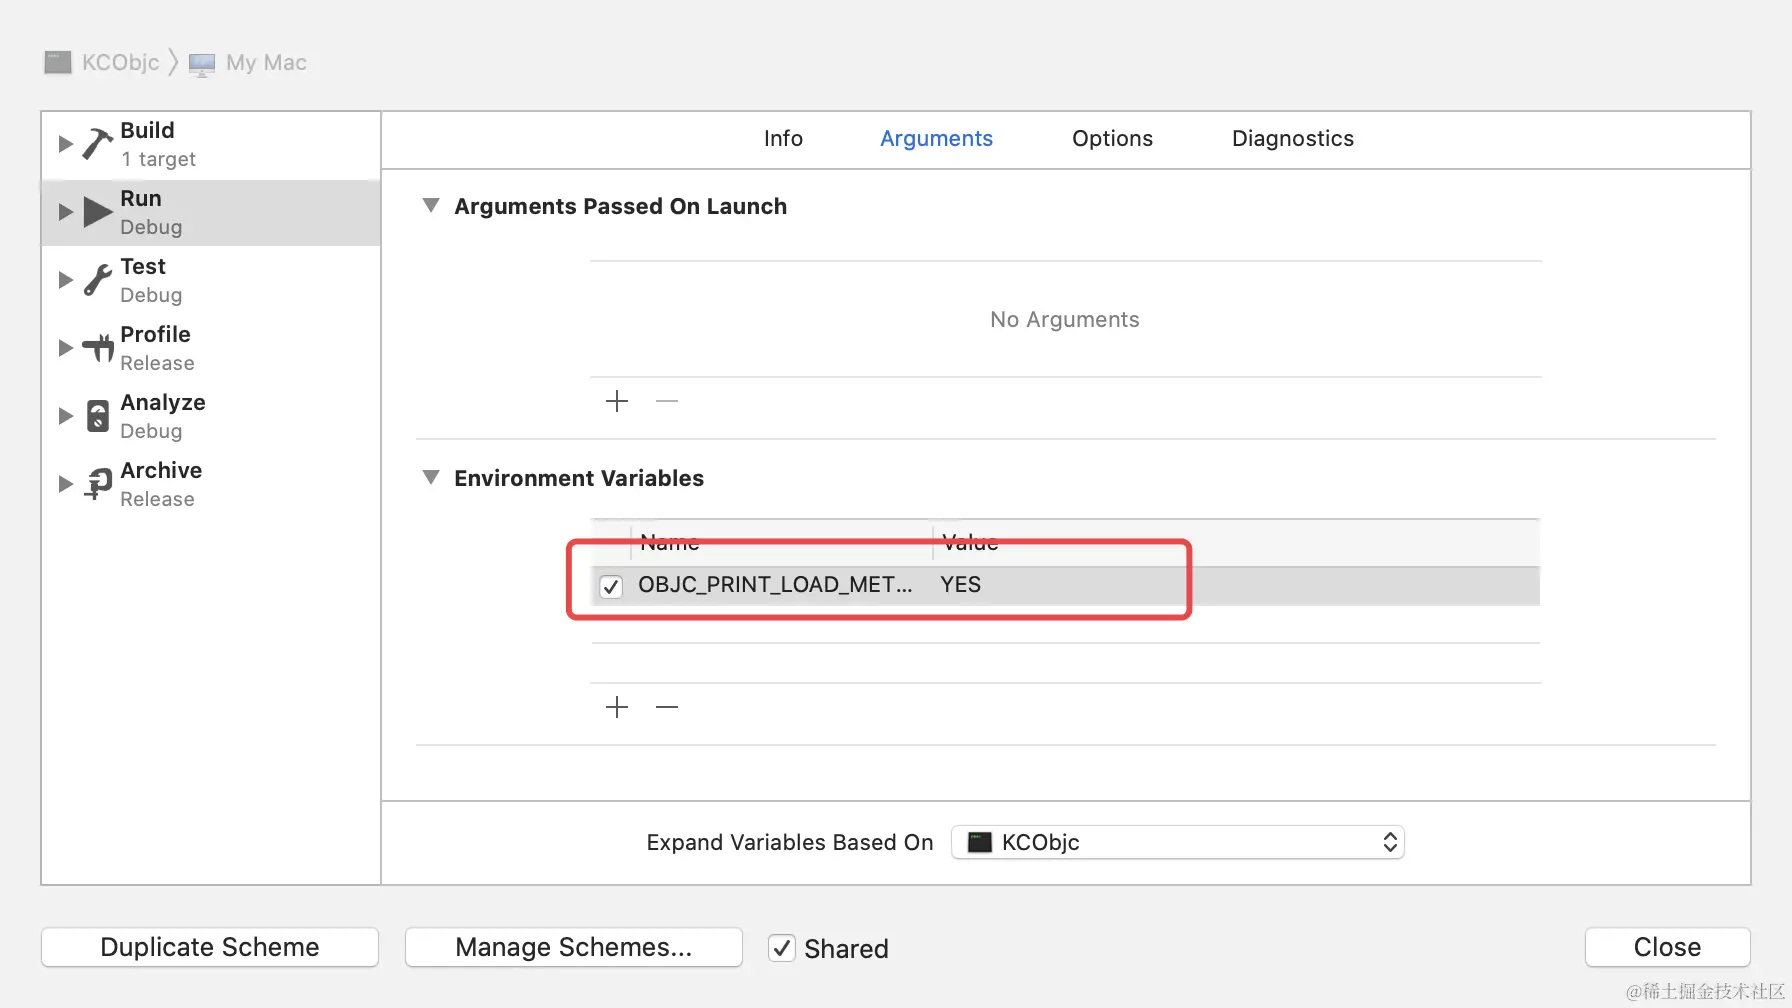Screen dimensions: 1792x1008
Task: Select the YES value field
Action: coord(961,585)
